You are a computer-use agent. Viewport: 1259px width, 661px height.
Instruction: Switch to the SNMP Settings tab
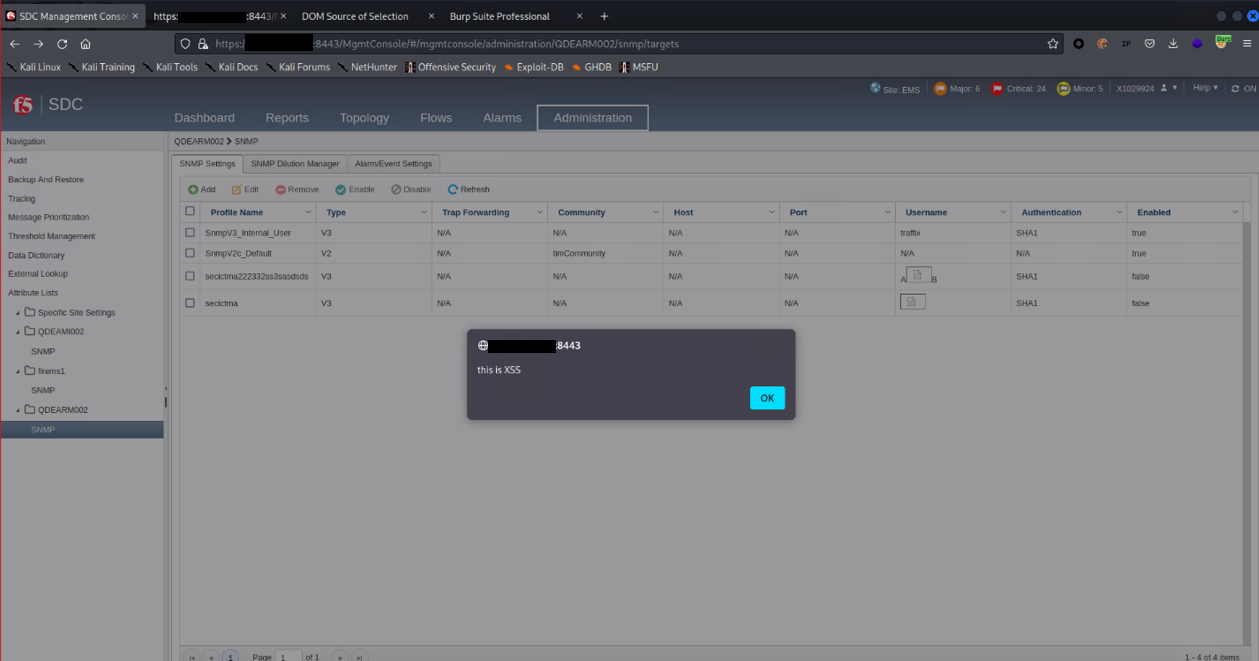click(207, 164)
